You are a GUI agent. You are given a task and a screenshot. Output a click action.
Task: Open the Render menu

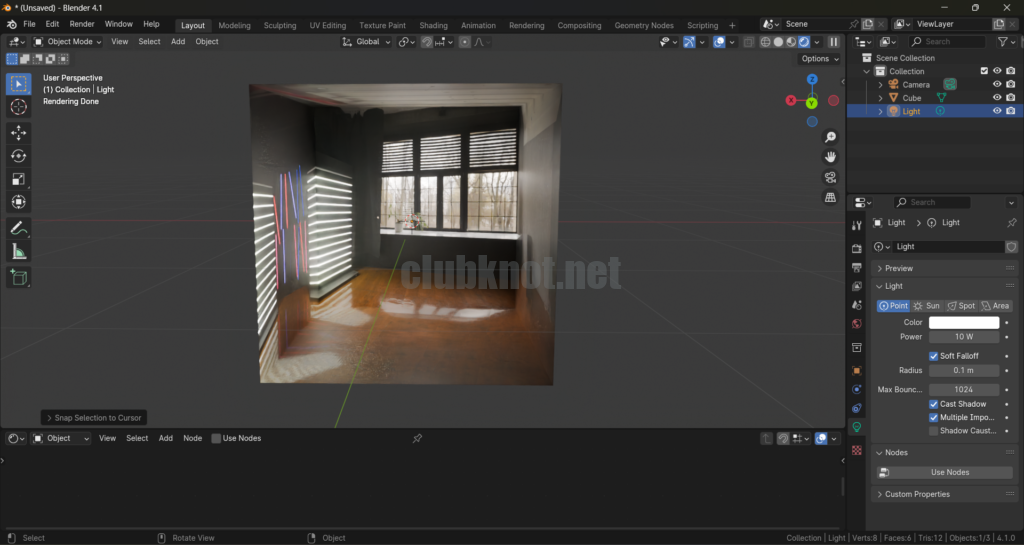pyautogui.click(x=82, y=24)
